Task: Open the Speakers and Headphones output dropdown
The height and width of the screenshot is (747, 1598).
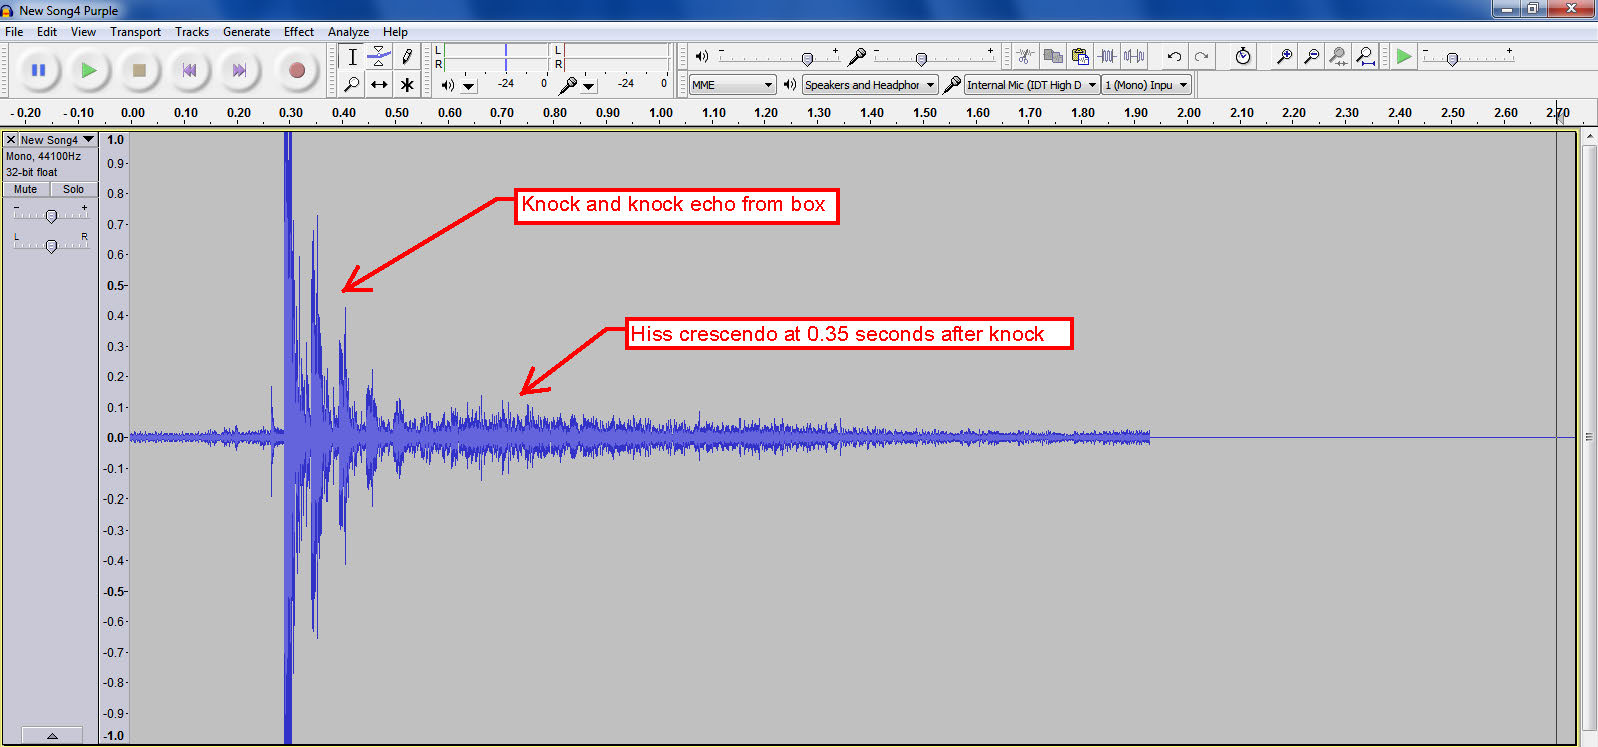Action: coord(870,85)
